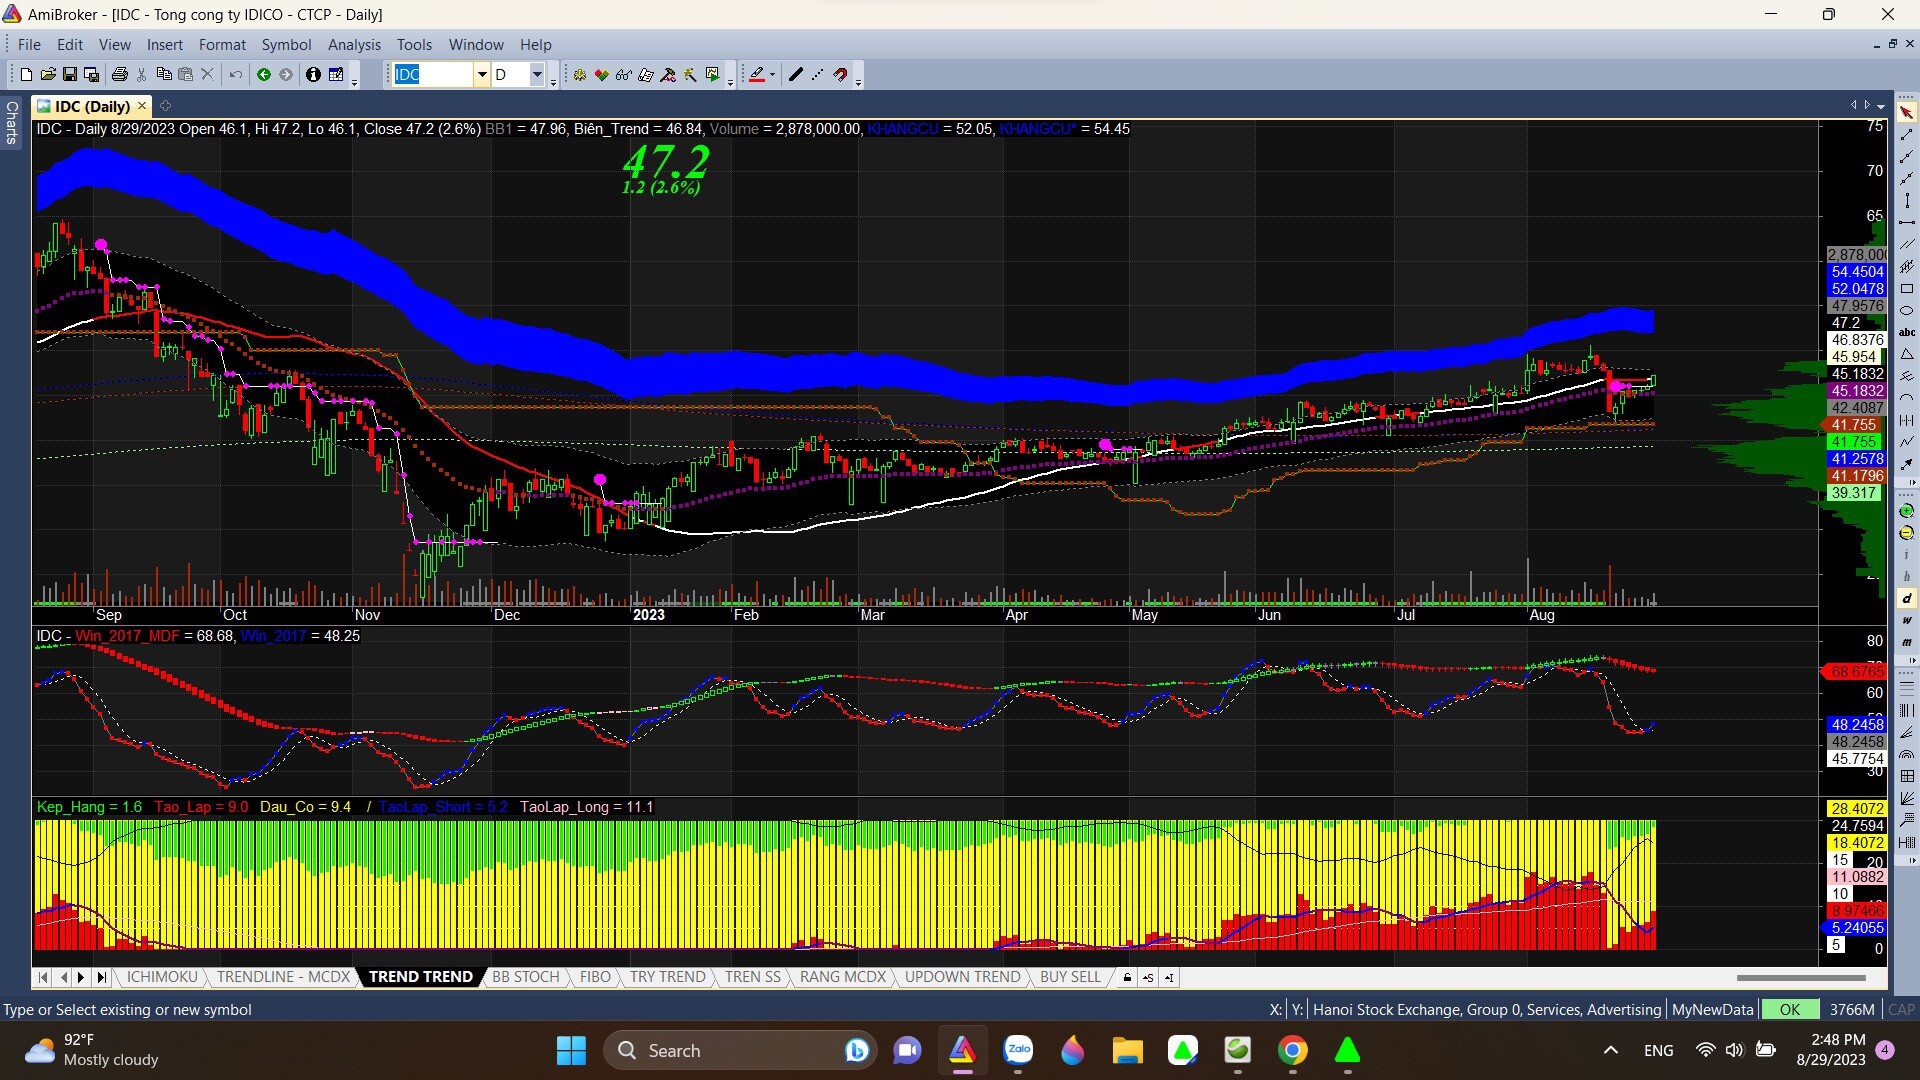Switch to the BB STOCH sheet tab

pyautogui.click(x=525, y=977)
